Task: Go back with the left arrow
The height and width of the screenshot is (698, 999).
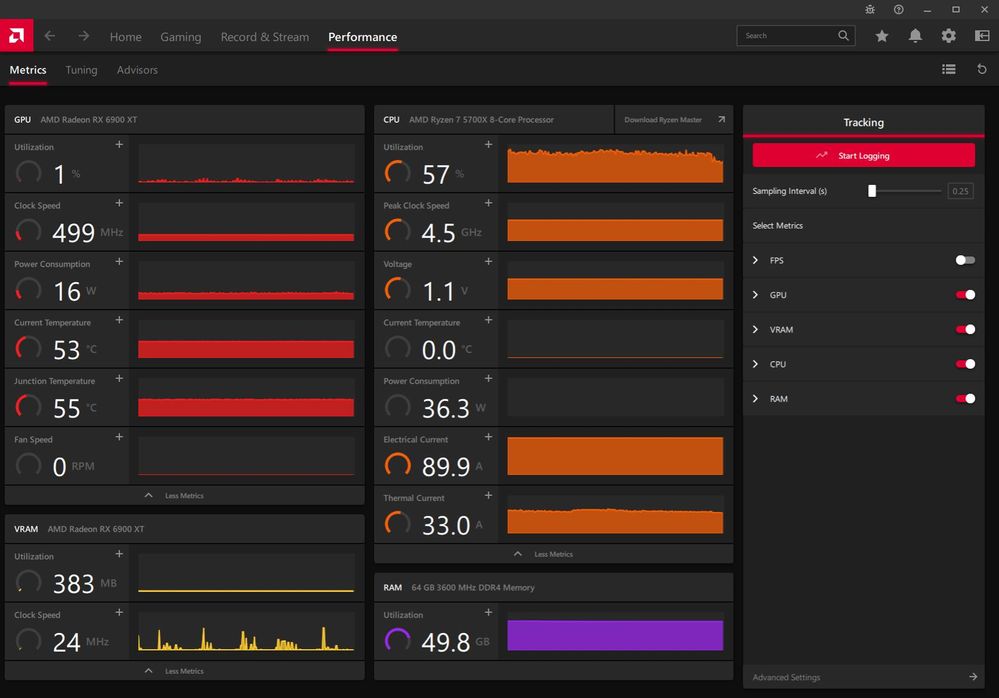Action: click(x=50, y=36)
